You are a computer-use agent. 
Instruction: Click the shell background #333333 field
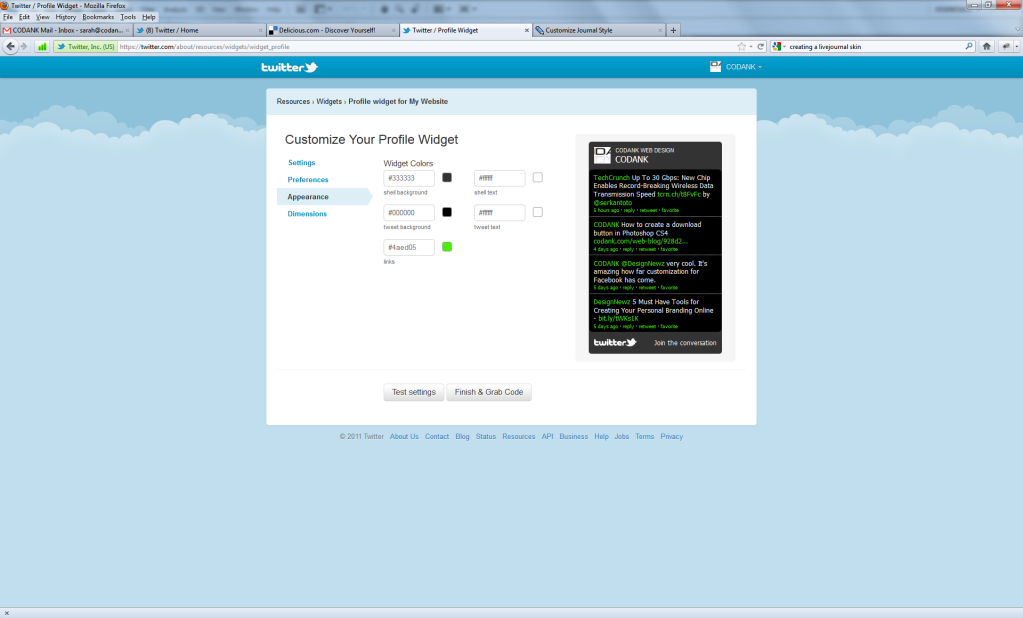[x=409, y=178]
